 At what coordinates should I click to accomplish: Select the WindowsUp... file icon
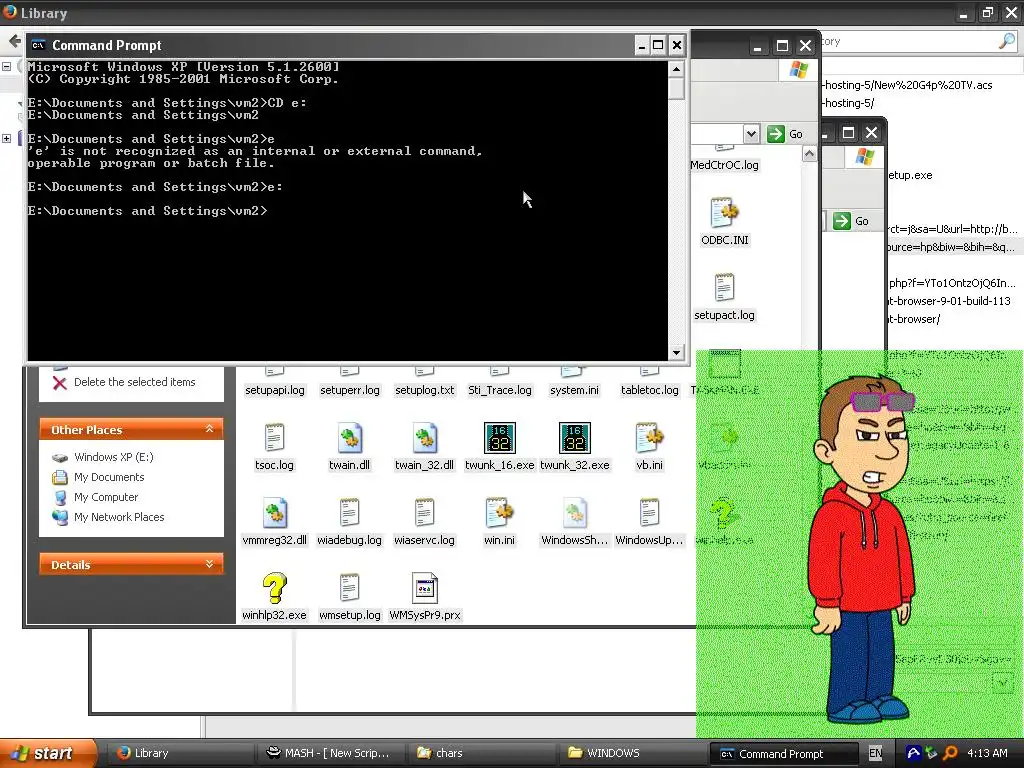(649, 513)
